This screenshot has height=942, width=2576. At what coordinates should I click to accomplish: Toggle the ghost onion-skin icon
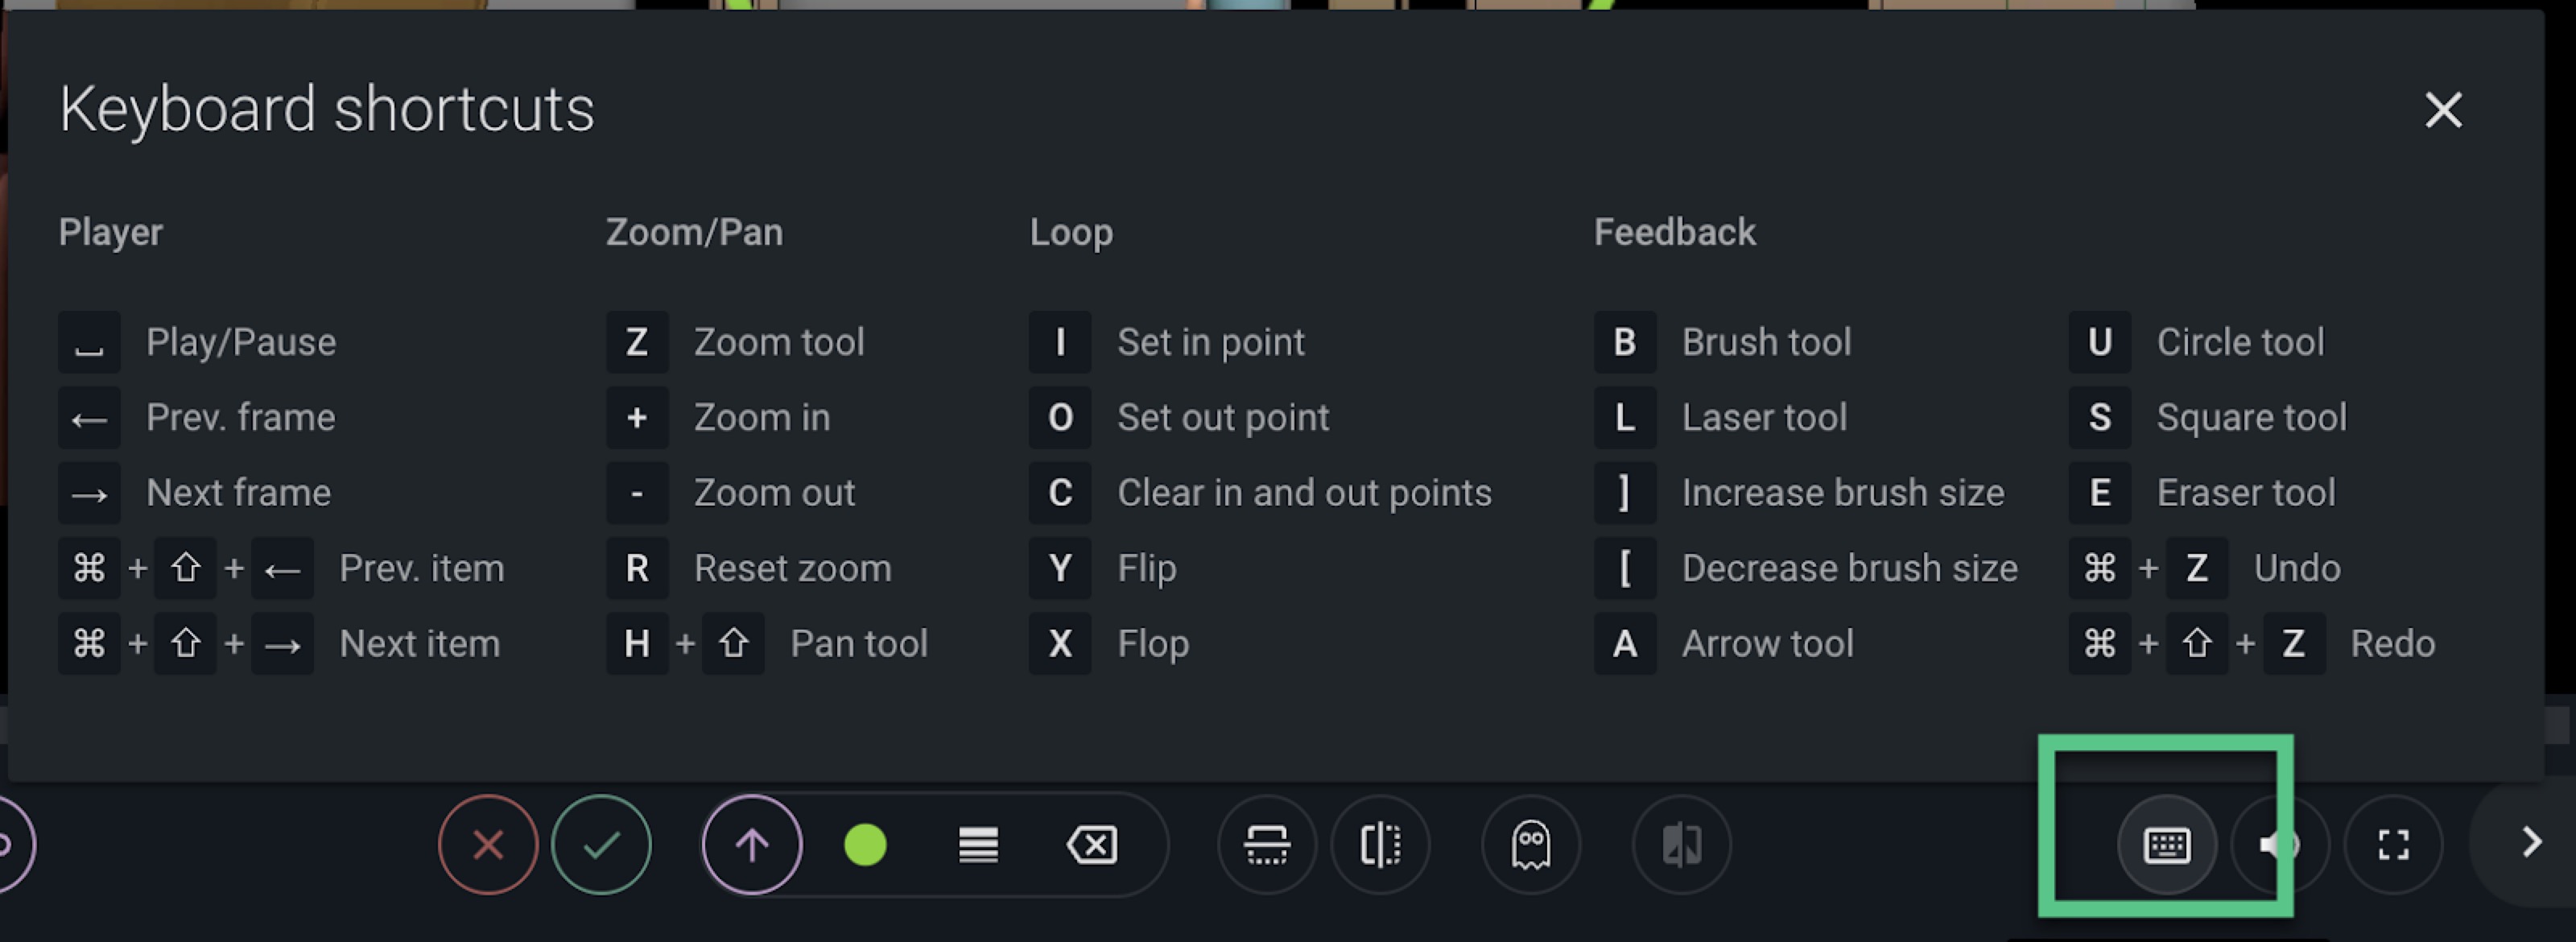[x=1531, y=845]
